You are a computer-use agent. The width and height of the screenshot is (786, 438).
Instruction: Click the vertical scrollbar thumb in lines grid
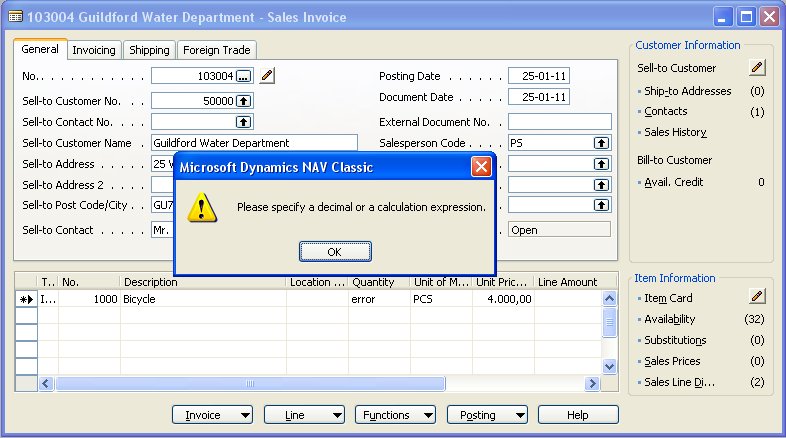click(610, 322)
